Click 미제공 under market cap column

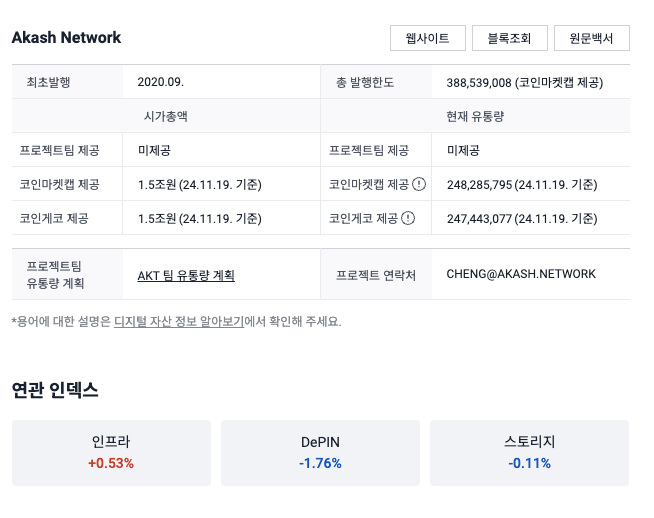pos(154,150)
